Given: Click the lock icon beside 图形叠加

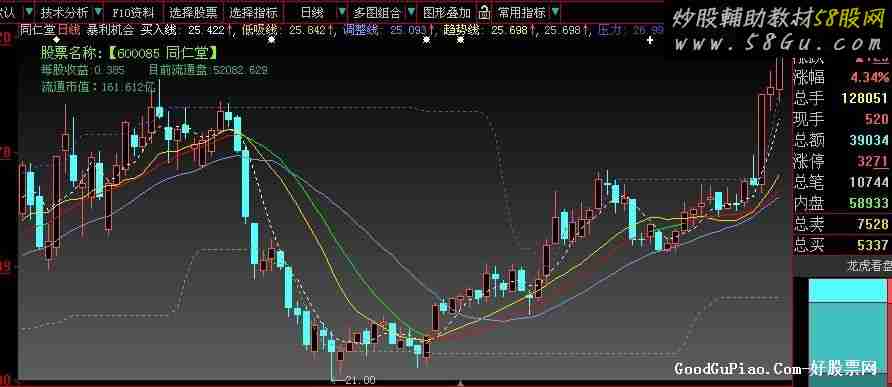Looking at the screenshot, I should (483, 12).
